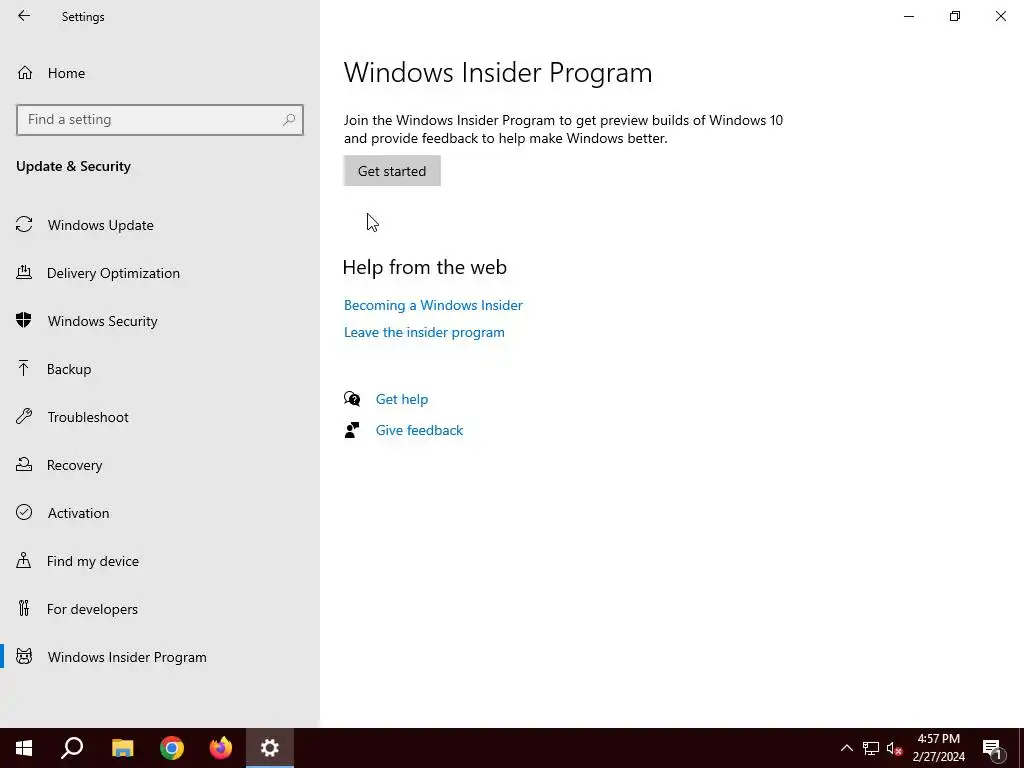
Task: Launch File Explorer from taskbar
Action: pyautogui.click(x=122, y=748)
